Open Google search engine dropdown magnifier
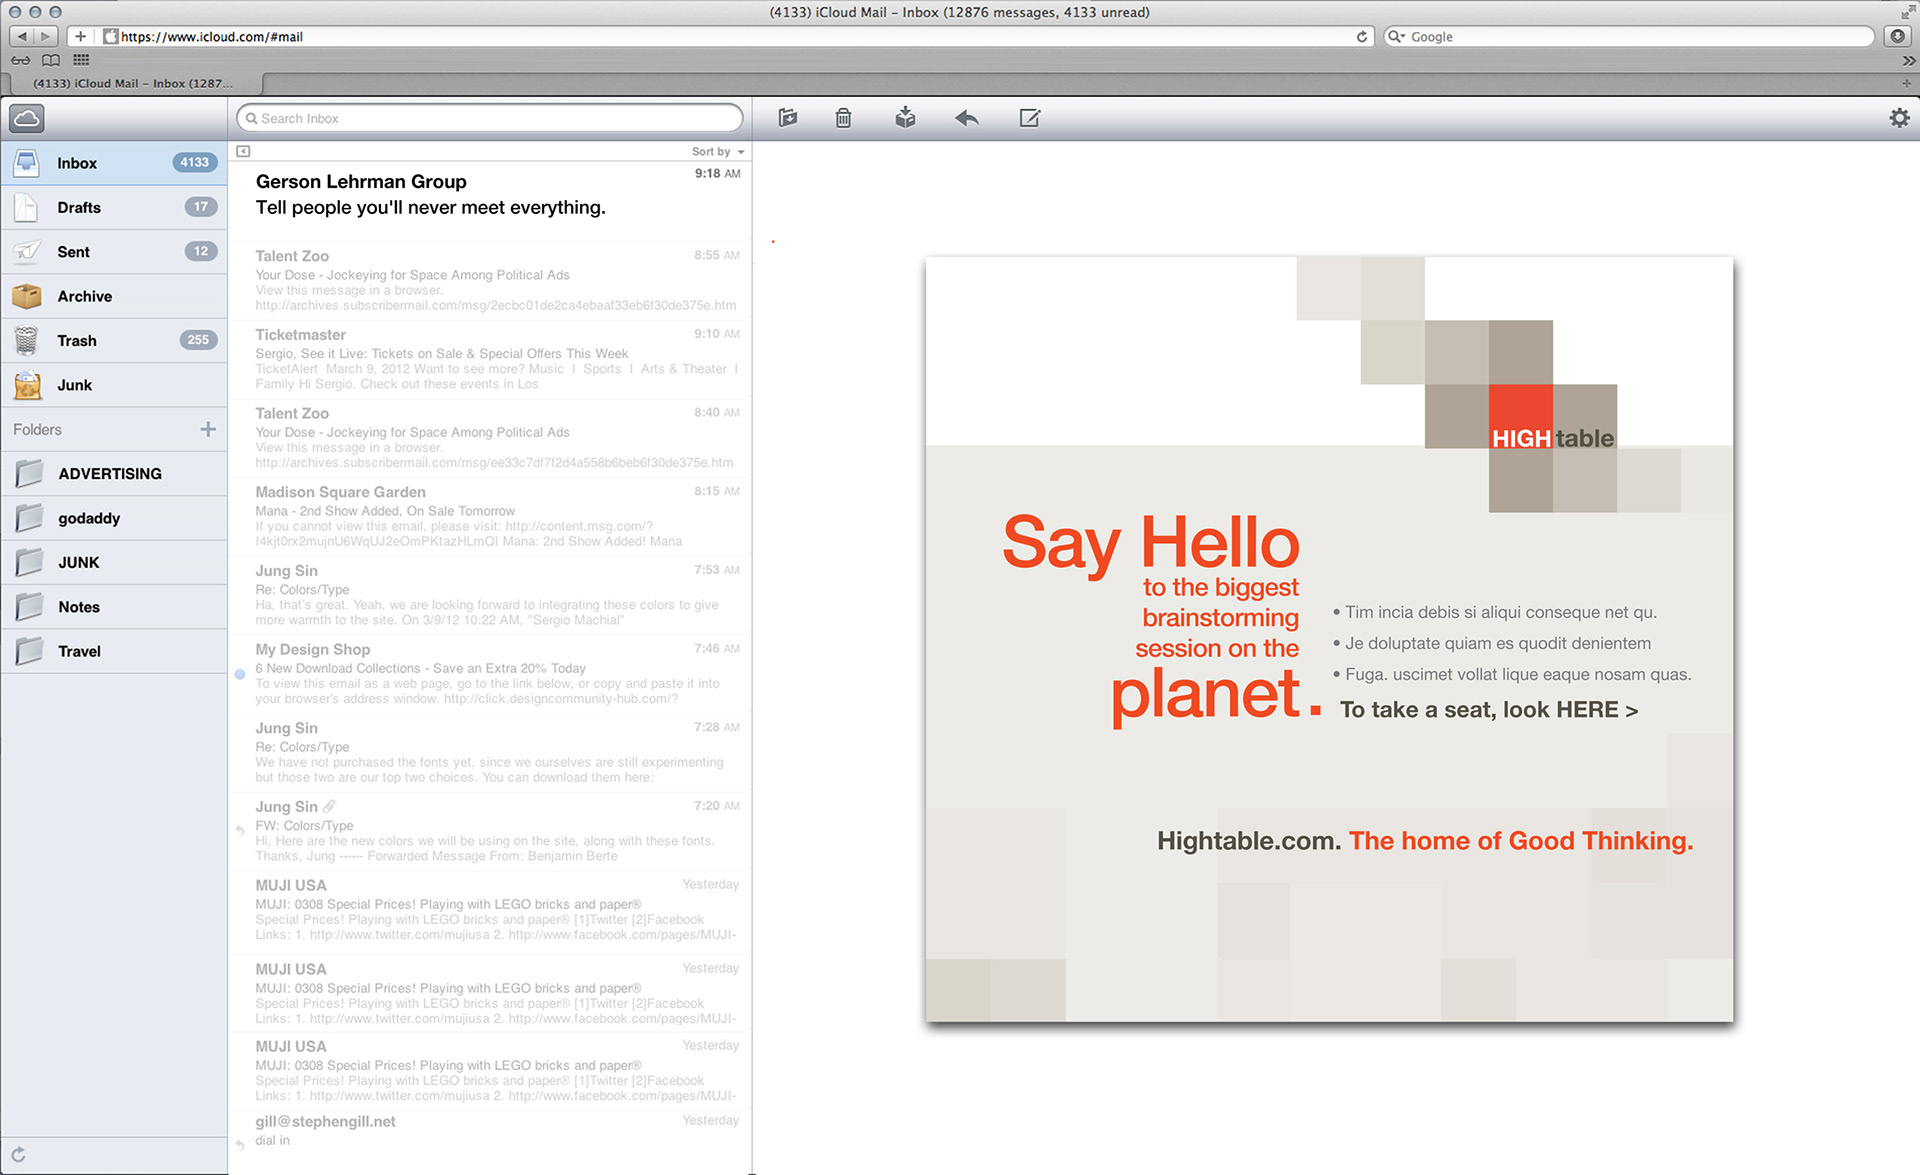This screenshot has height=1175, width=1920. pos(1397,36)
